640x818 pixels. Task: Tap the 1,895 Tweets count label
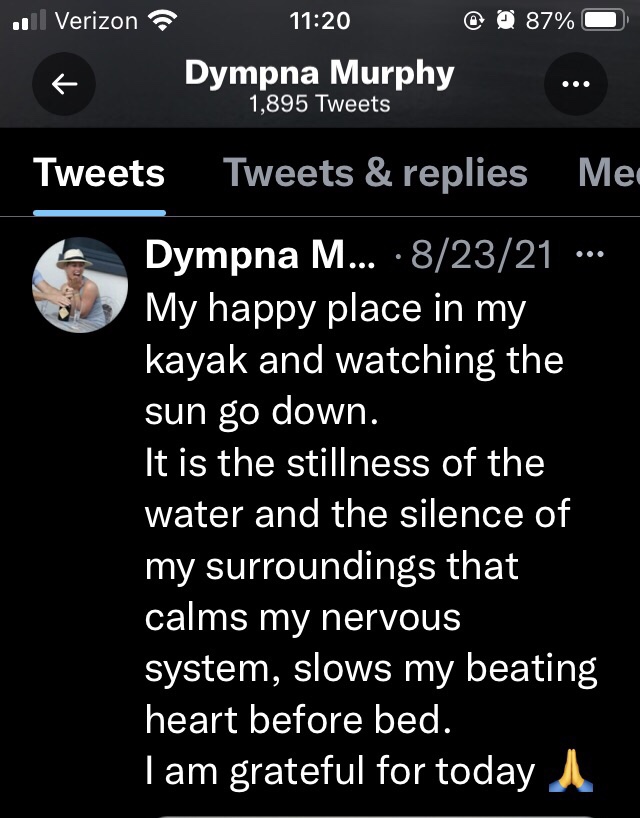click(319, 104)
